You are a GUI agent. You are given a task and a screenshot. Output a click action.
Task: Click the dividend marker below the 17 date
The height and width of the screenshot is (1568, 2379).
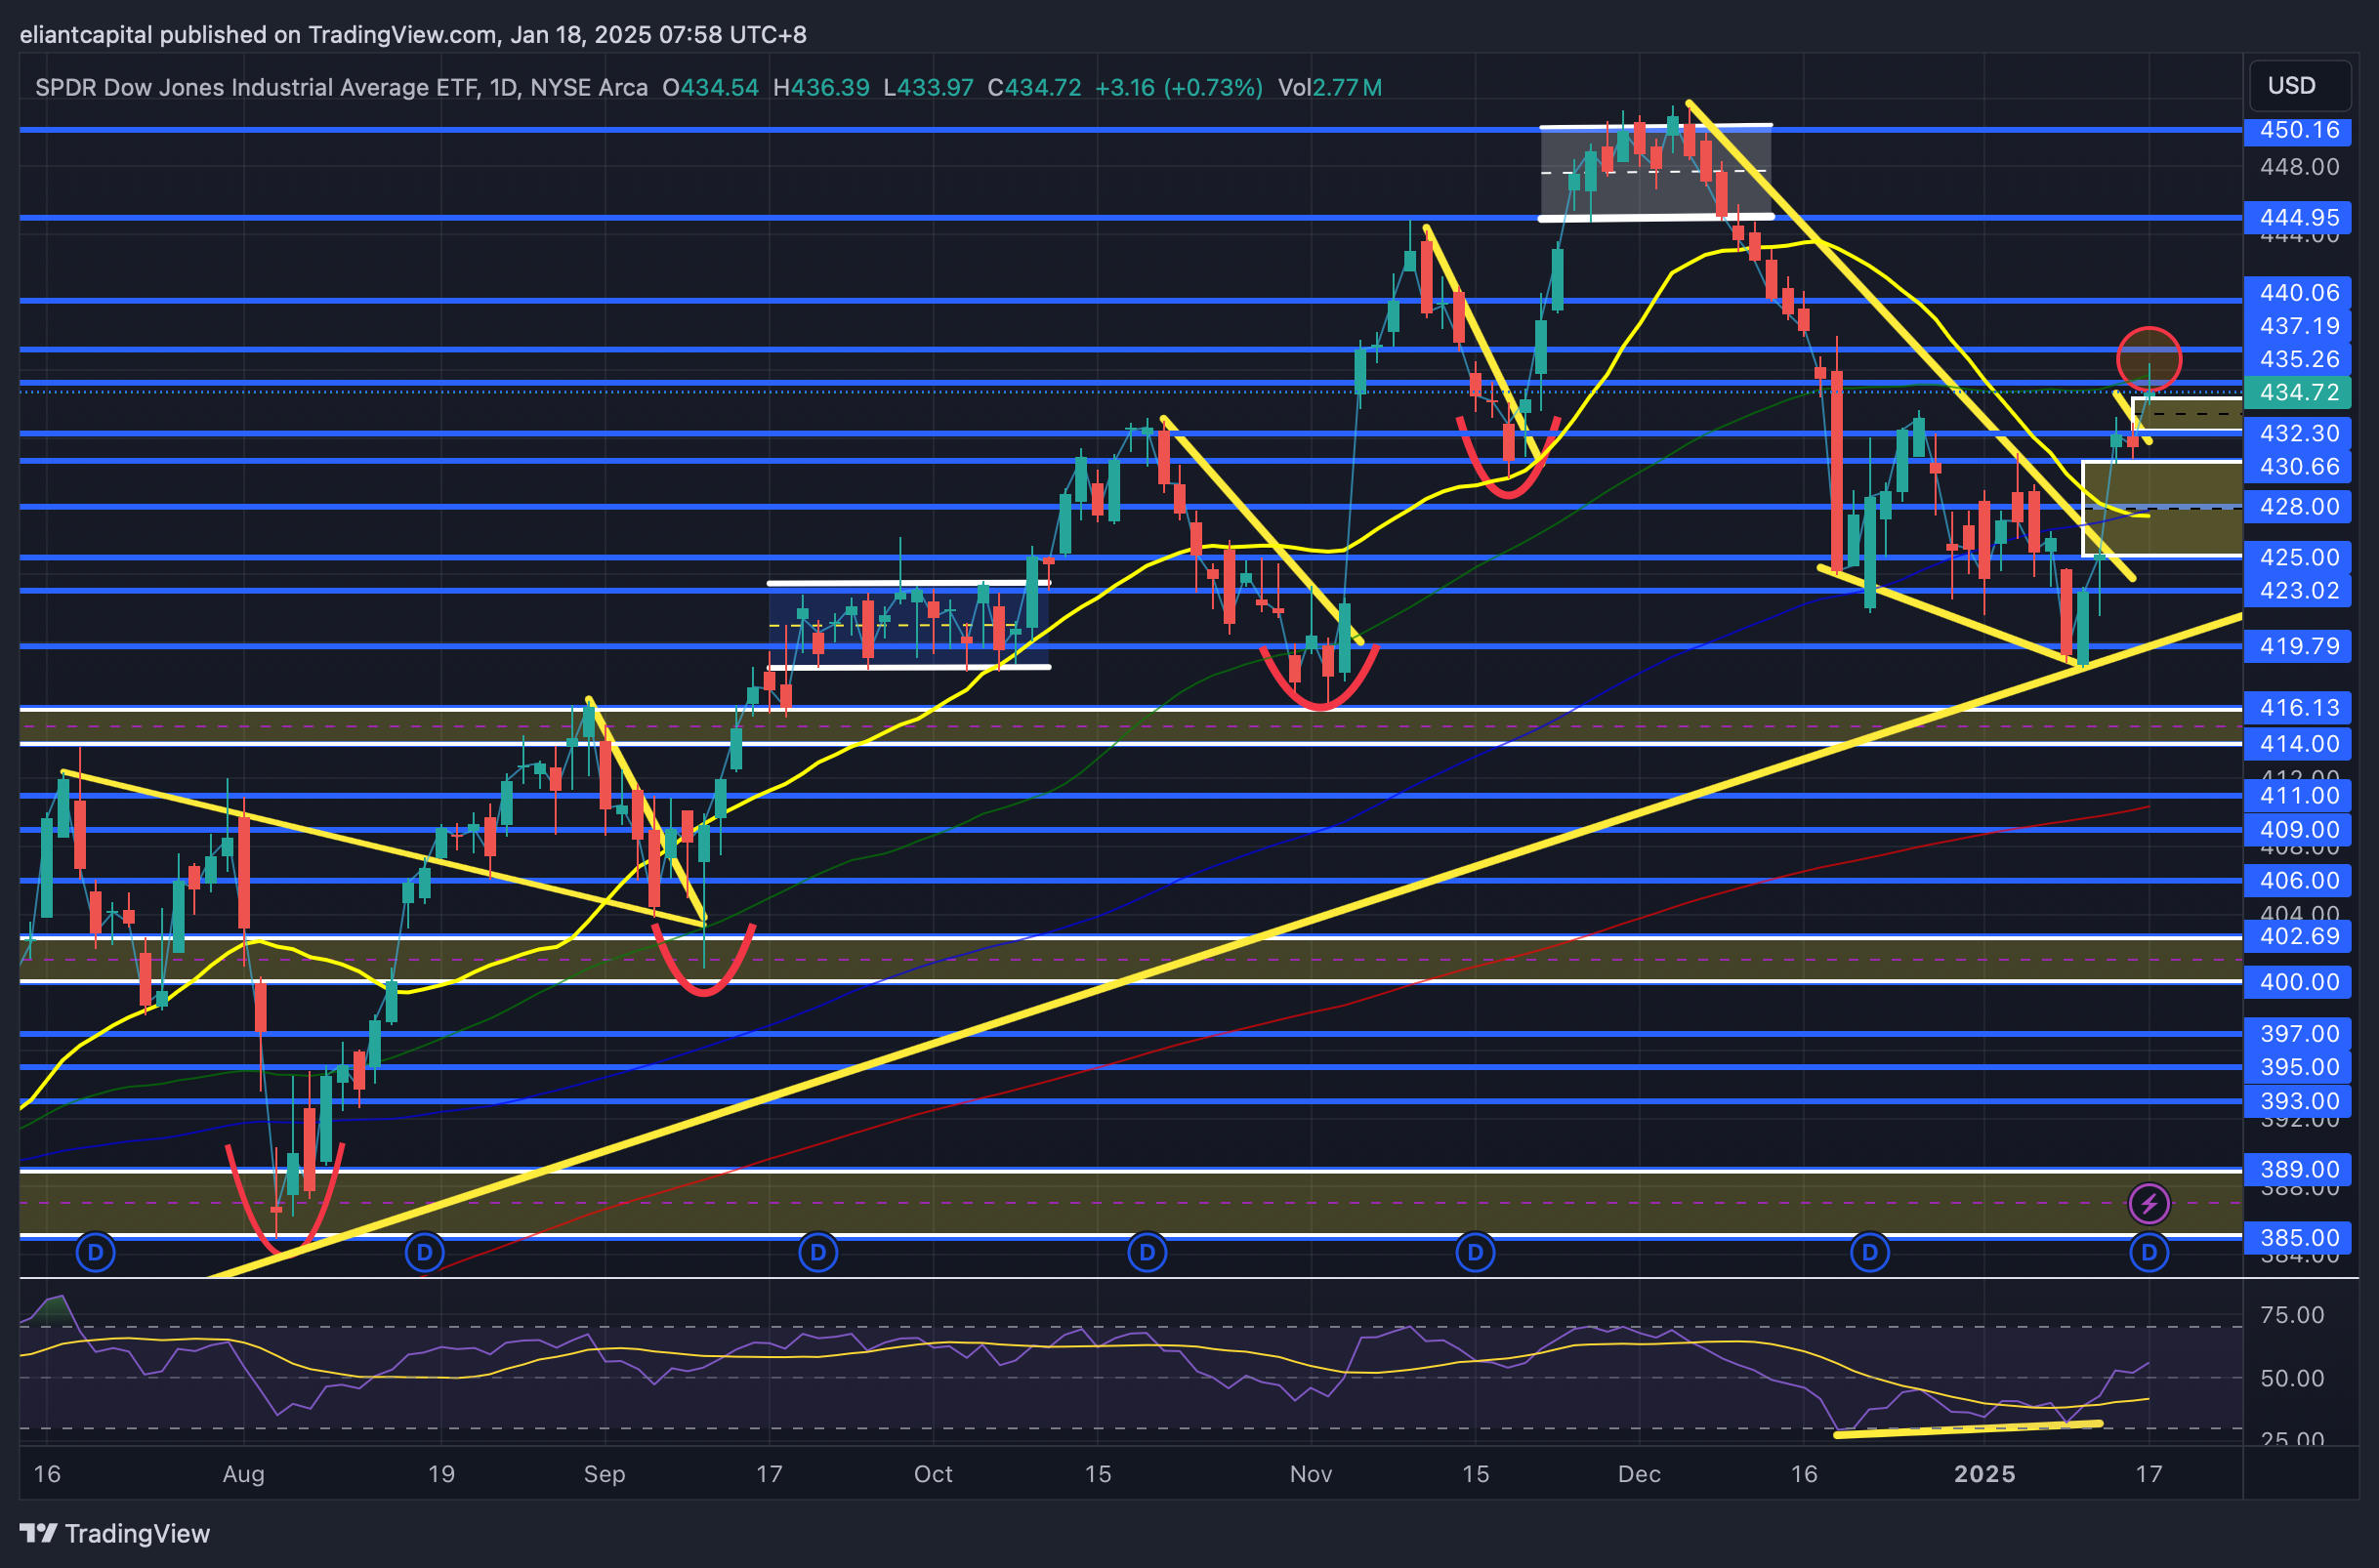click(x=2149, y=1252)
